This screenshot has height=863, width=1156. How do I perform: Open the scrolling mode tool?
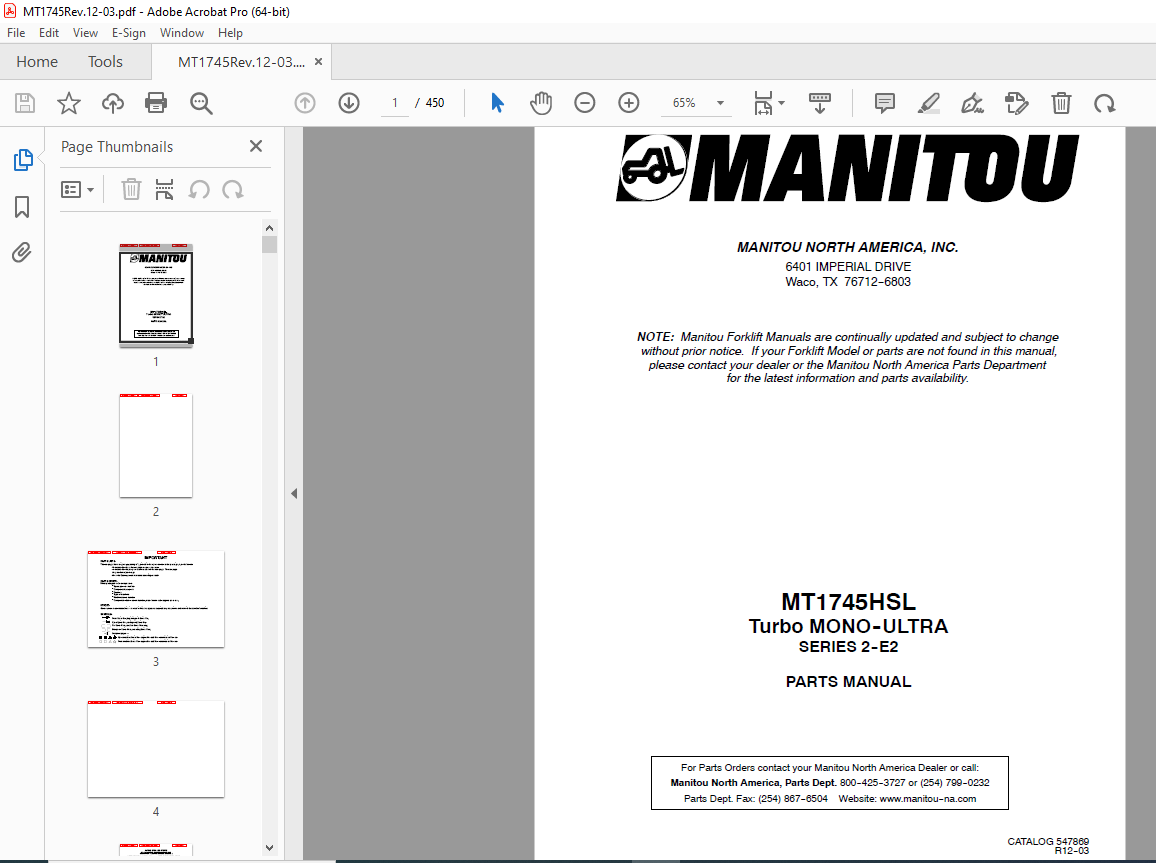coord(820,103)
